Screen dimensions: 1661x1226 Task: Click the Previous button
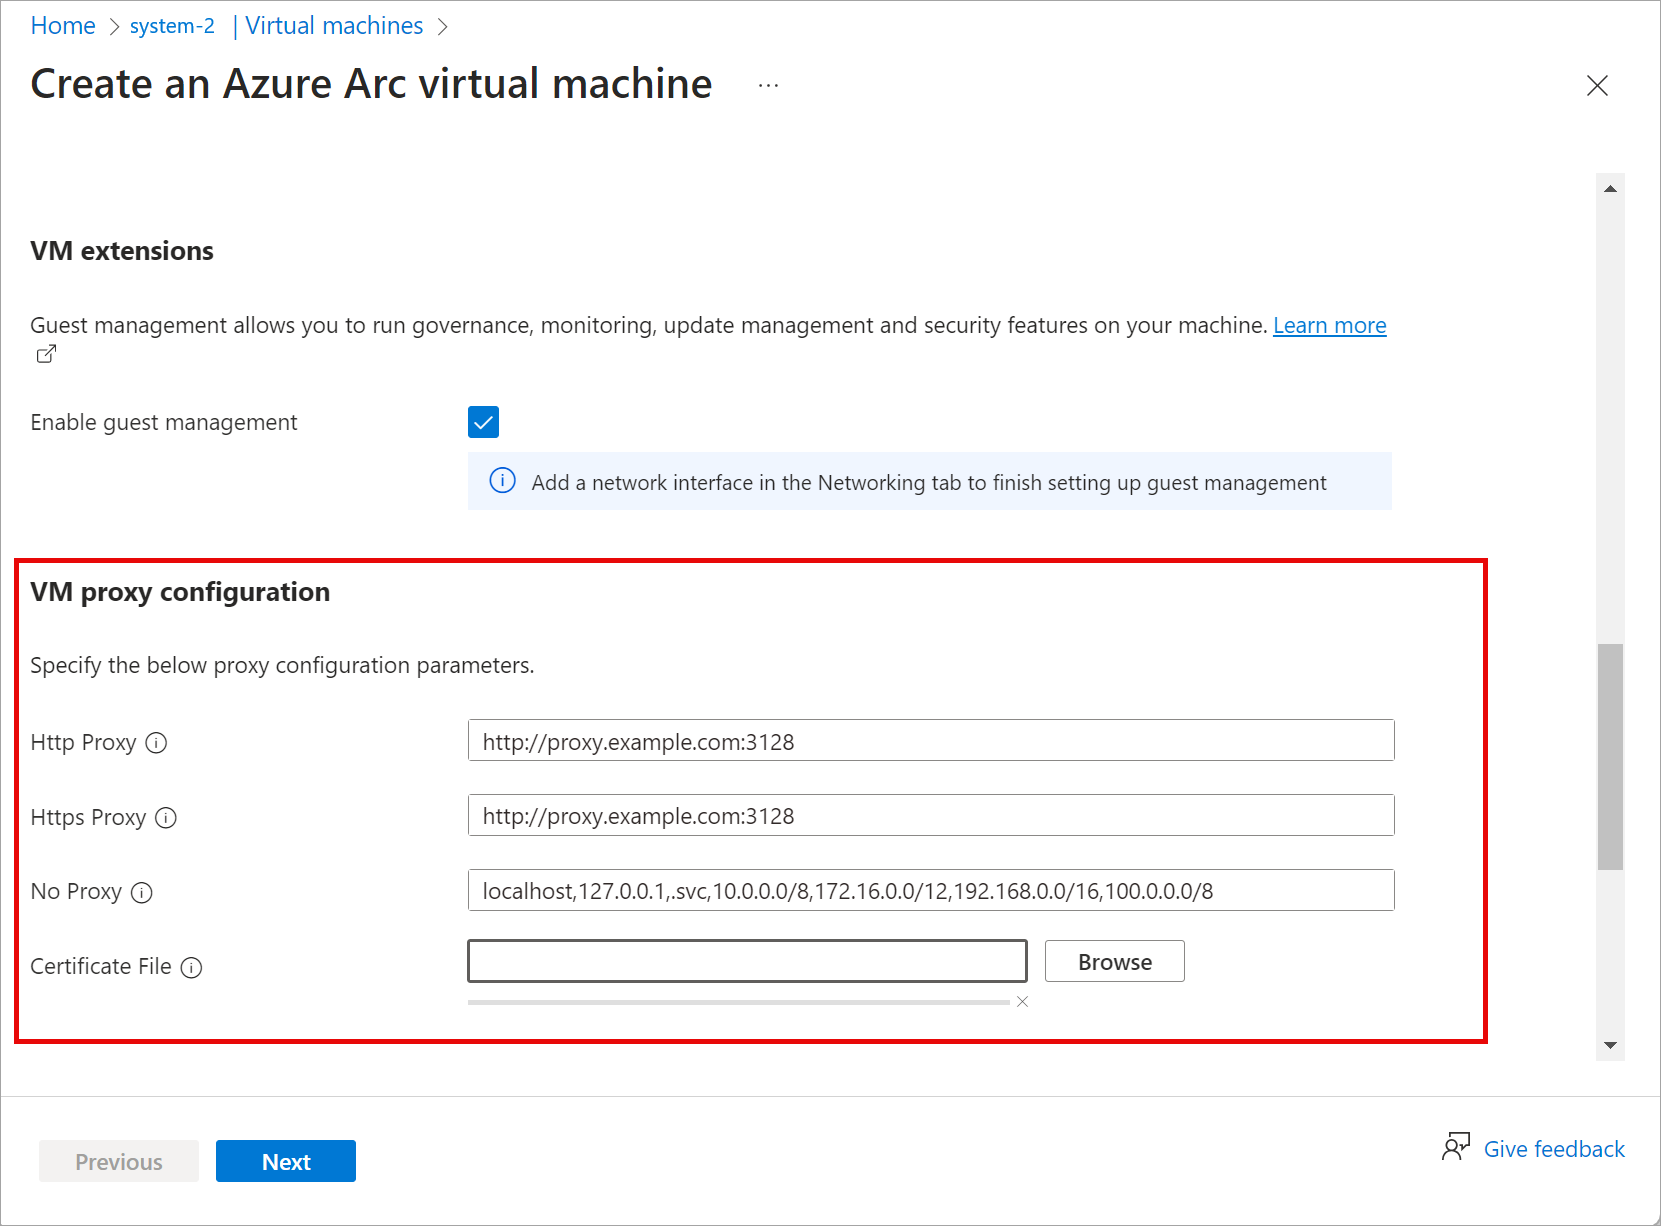[118, 1161]
